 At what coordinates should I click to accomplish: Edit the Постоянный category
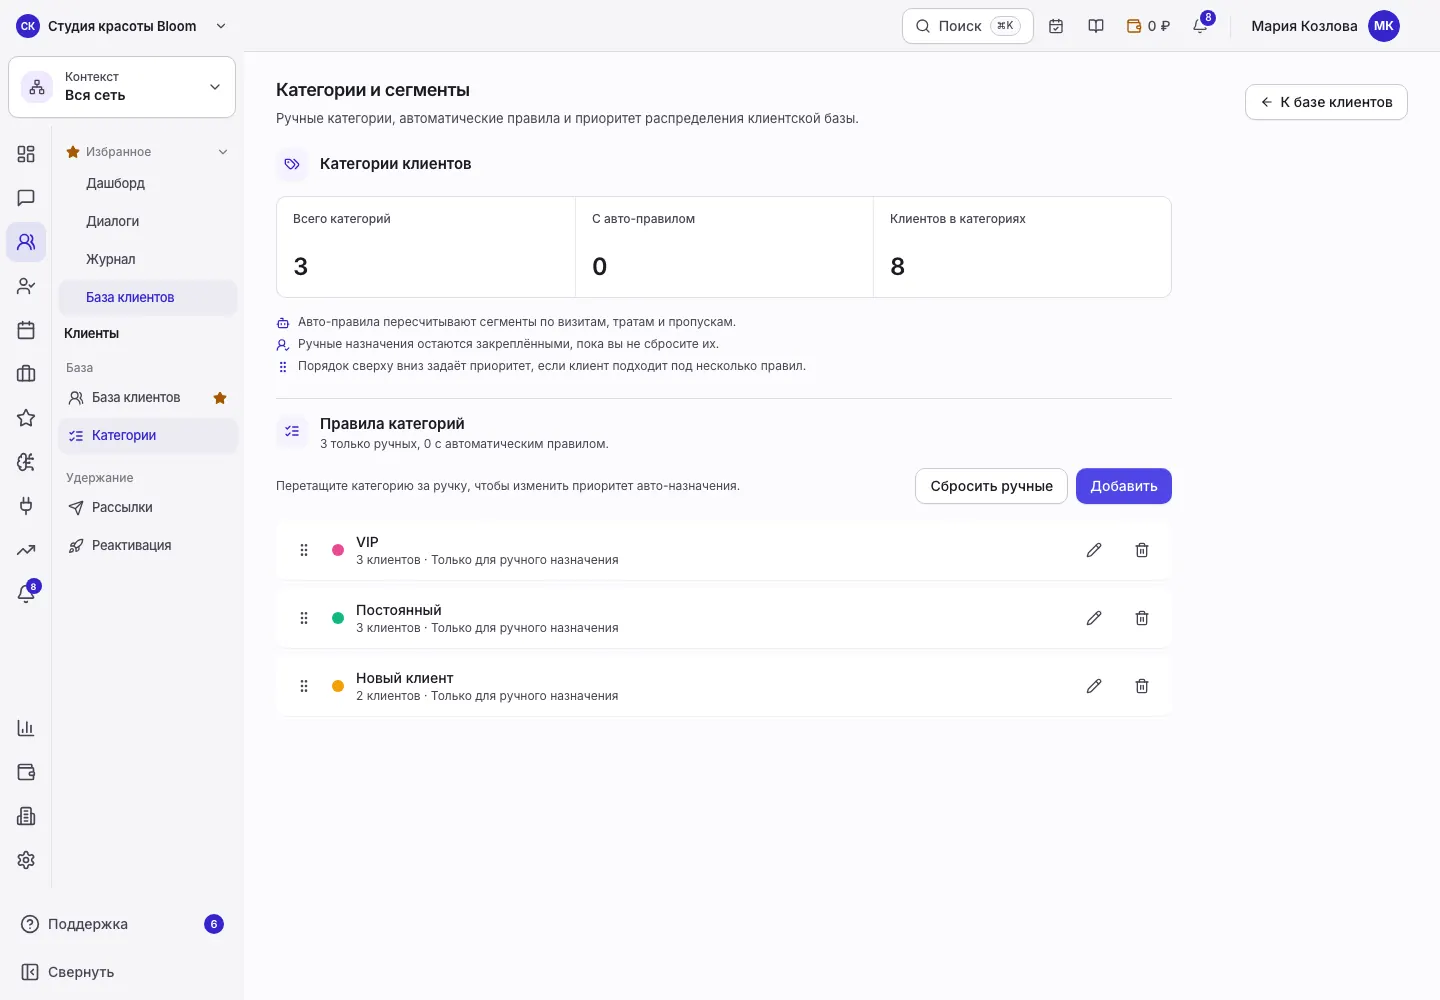1094,618
